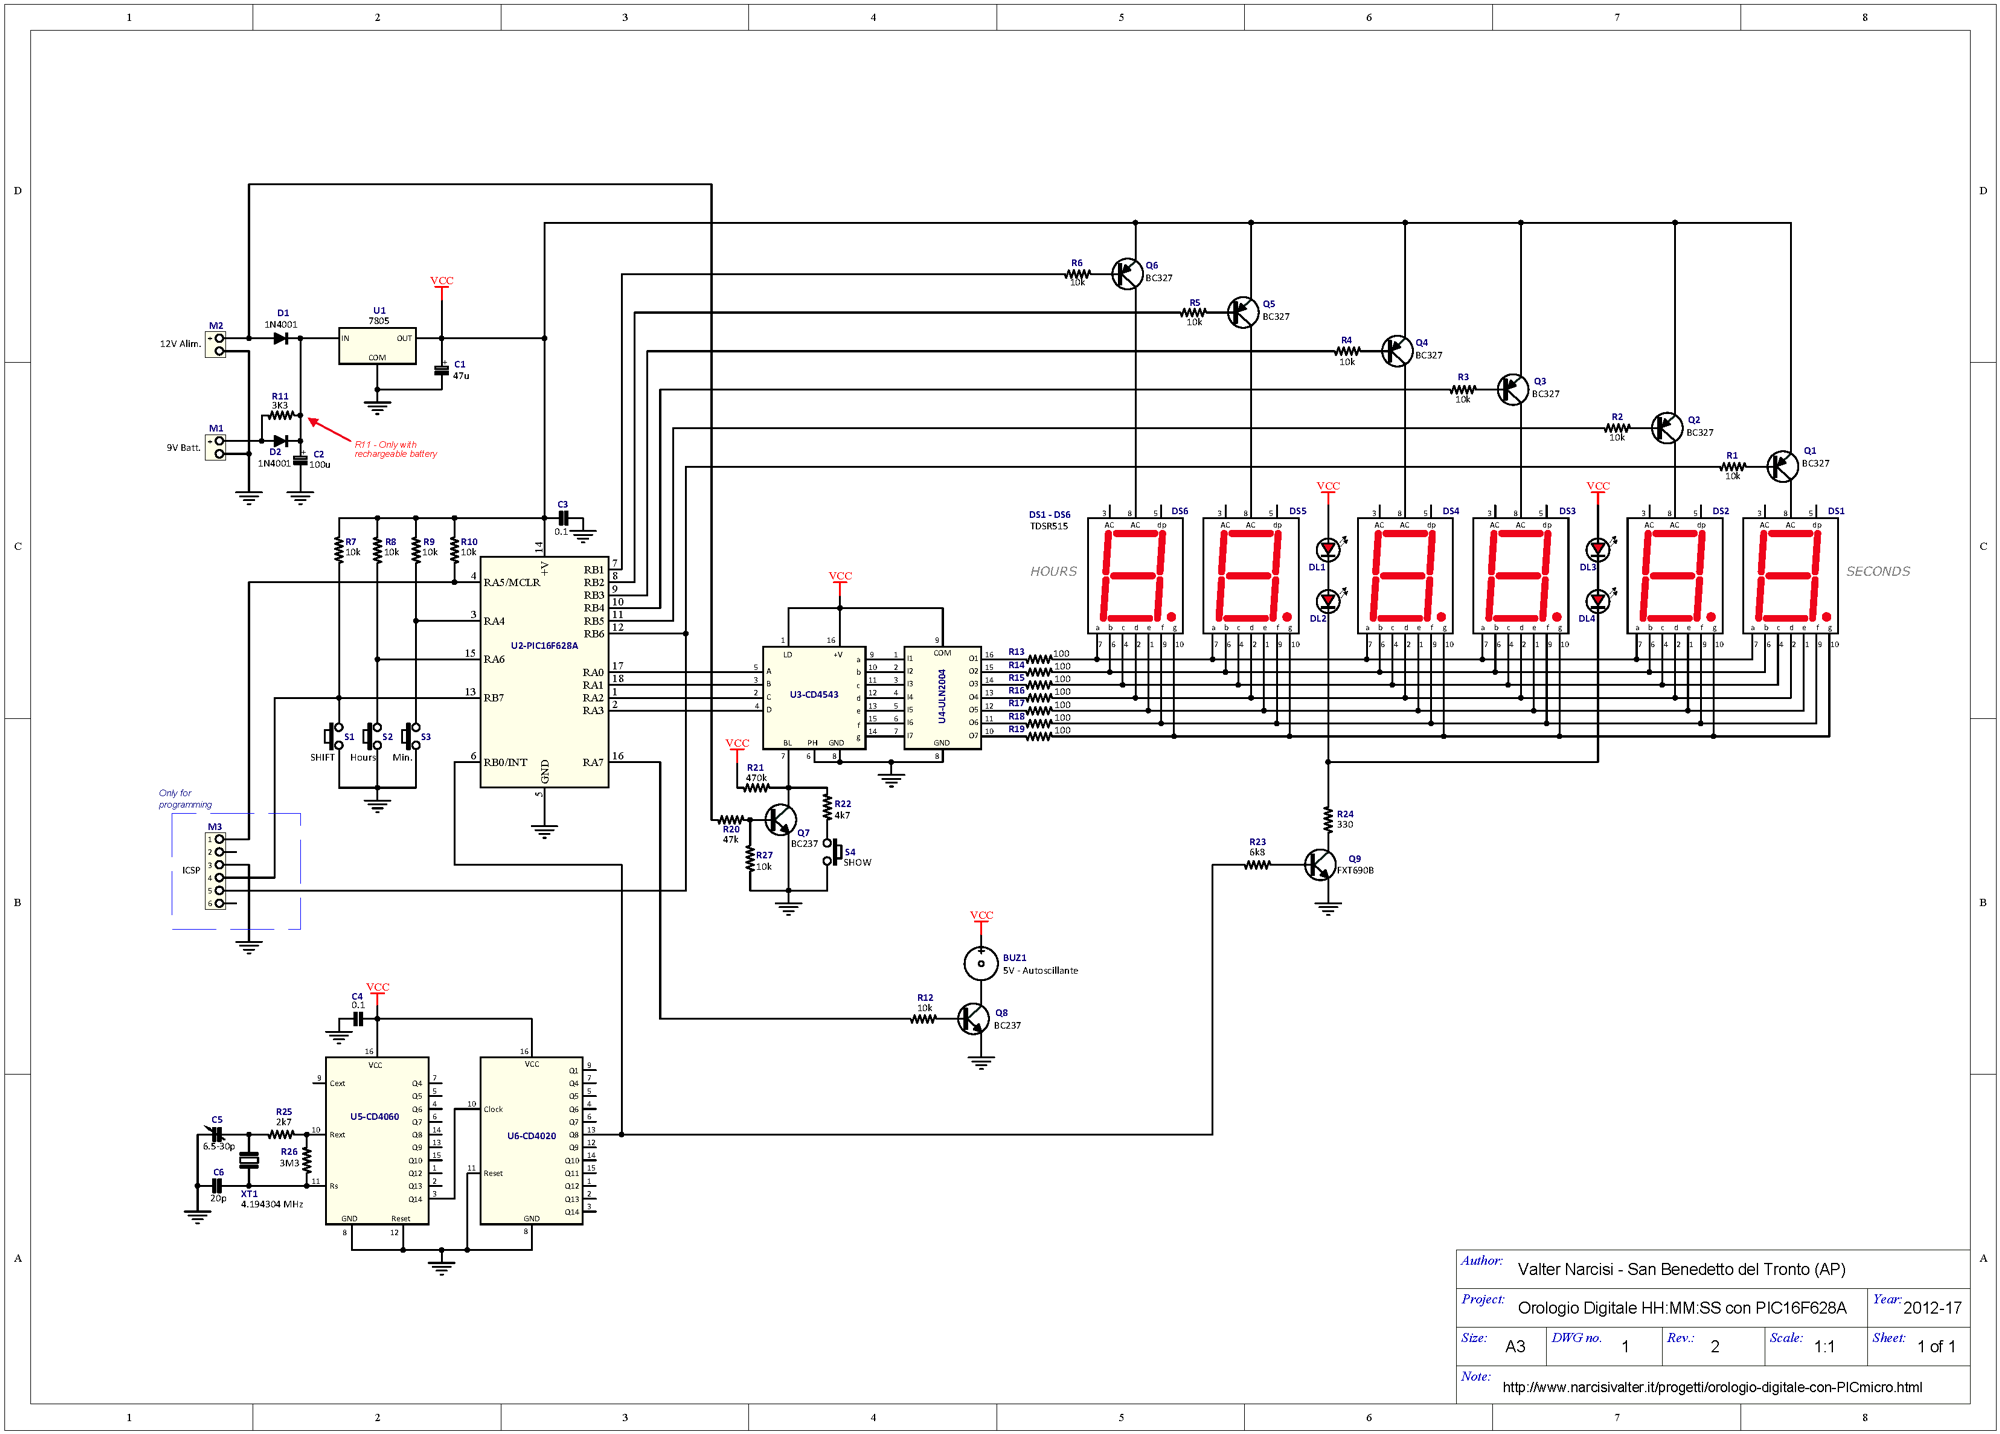Click transistor Q6 BC327

point(1127,273)
